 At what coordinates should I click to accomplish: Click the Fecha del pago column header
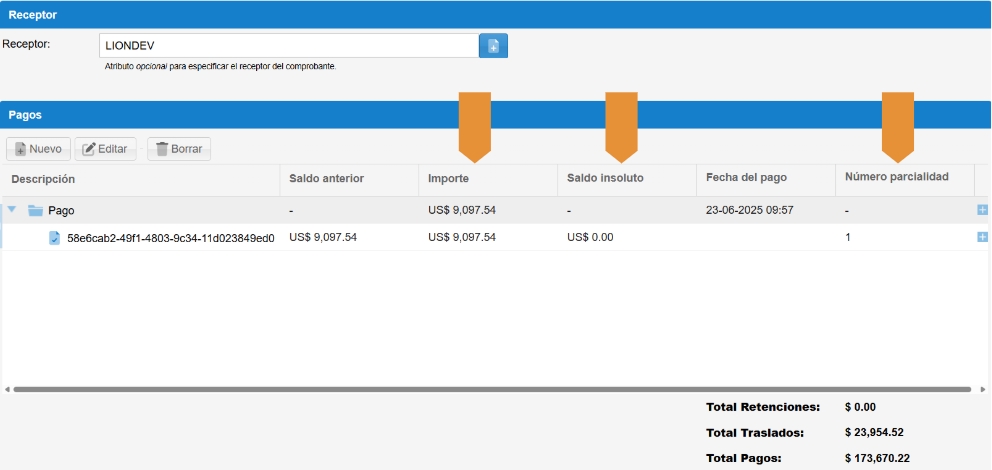[746, 178]
